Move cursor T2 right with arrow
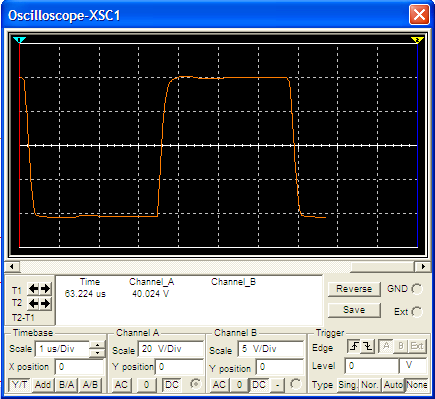Viewport: 435px width, 399px height. (x=45, y=304)
